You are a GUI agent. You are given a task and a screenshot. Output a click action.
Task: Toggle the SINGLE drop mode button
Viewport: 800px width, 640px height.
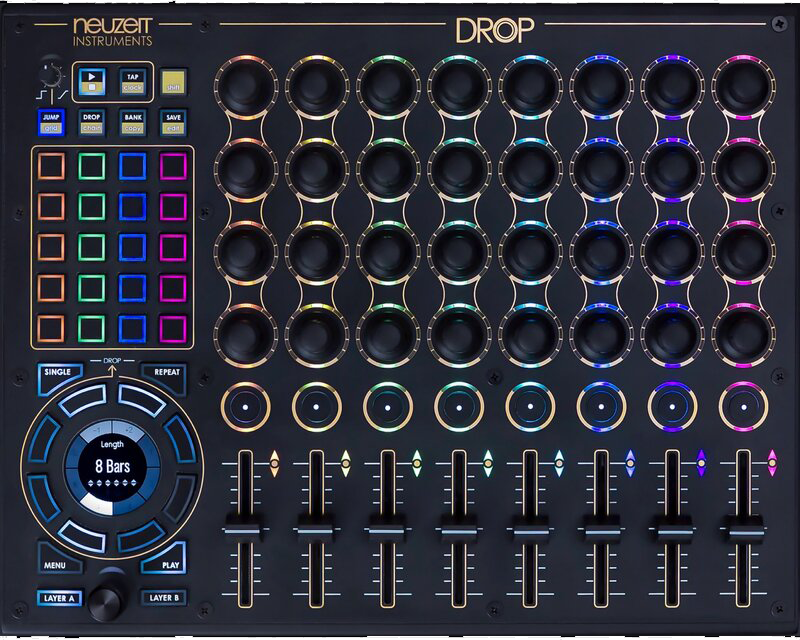(x=58, y=373)
